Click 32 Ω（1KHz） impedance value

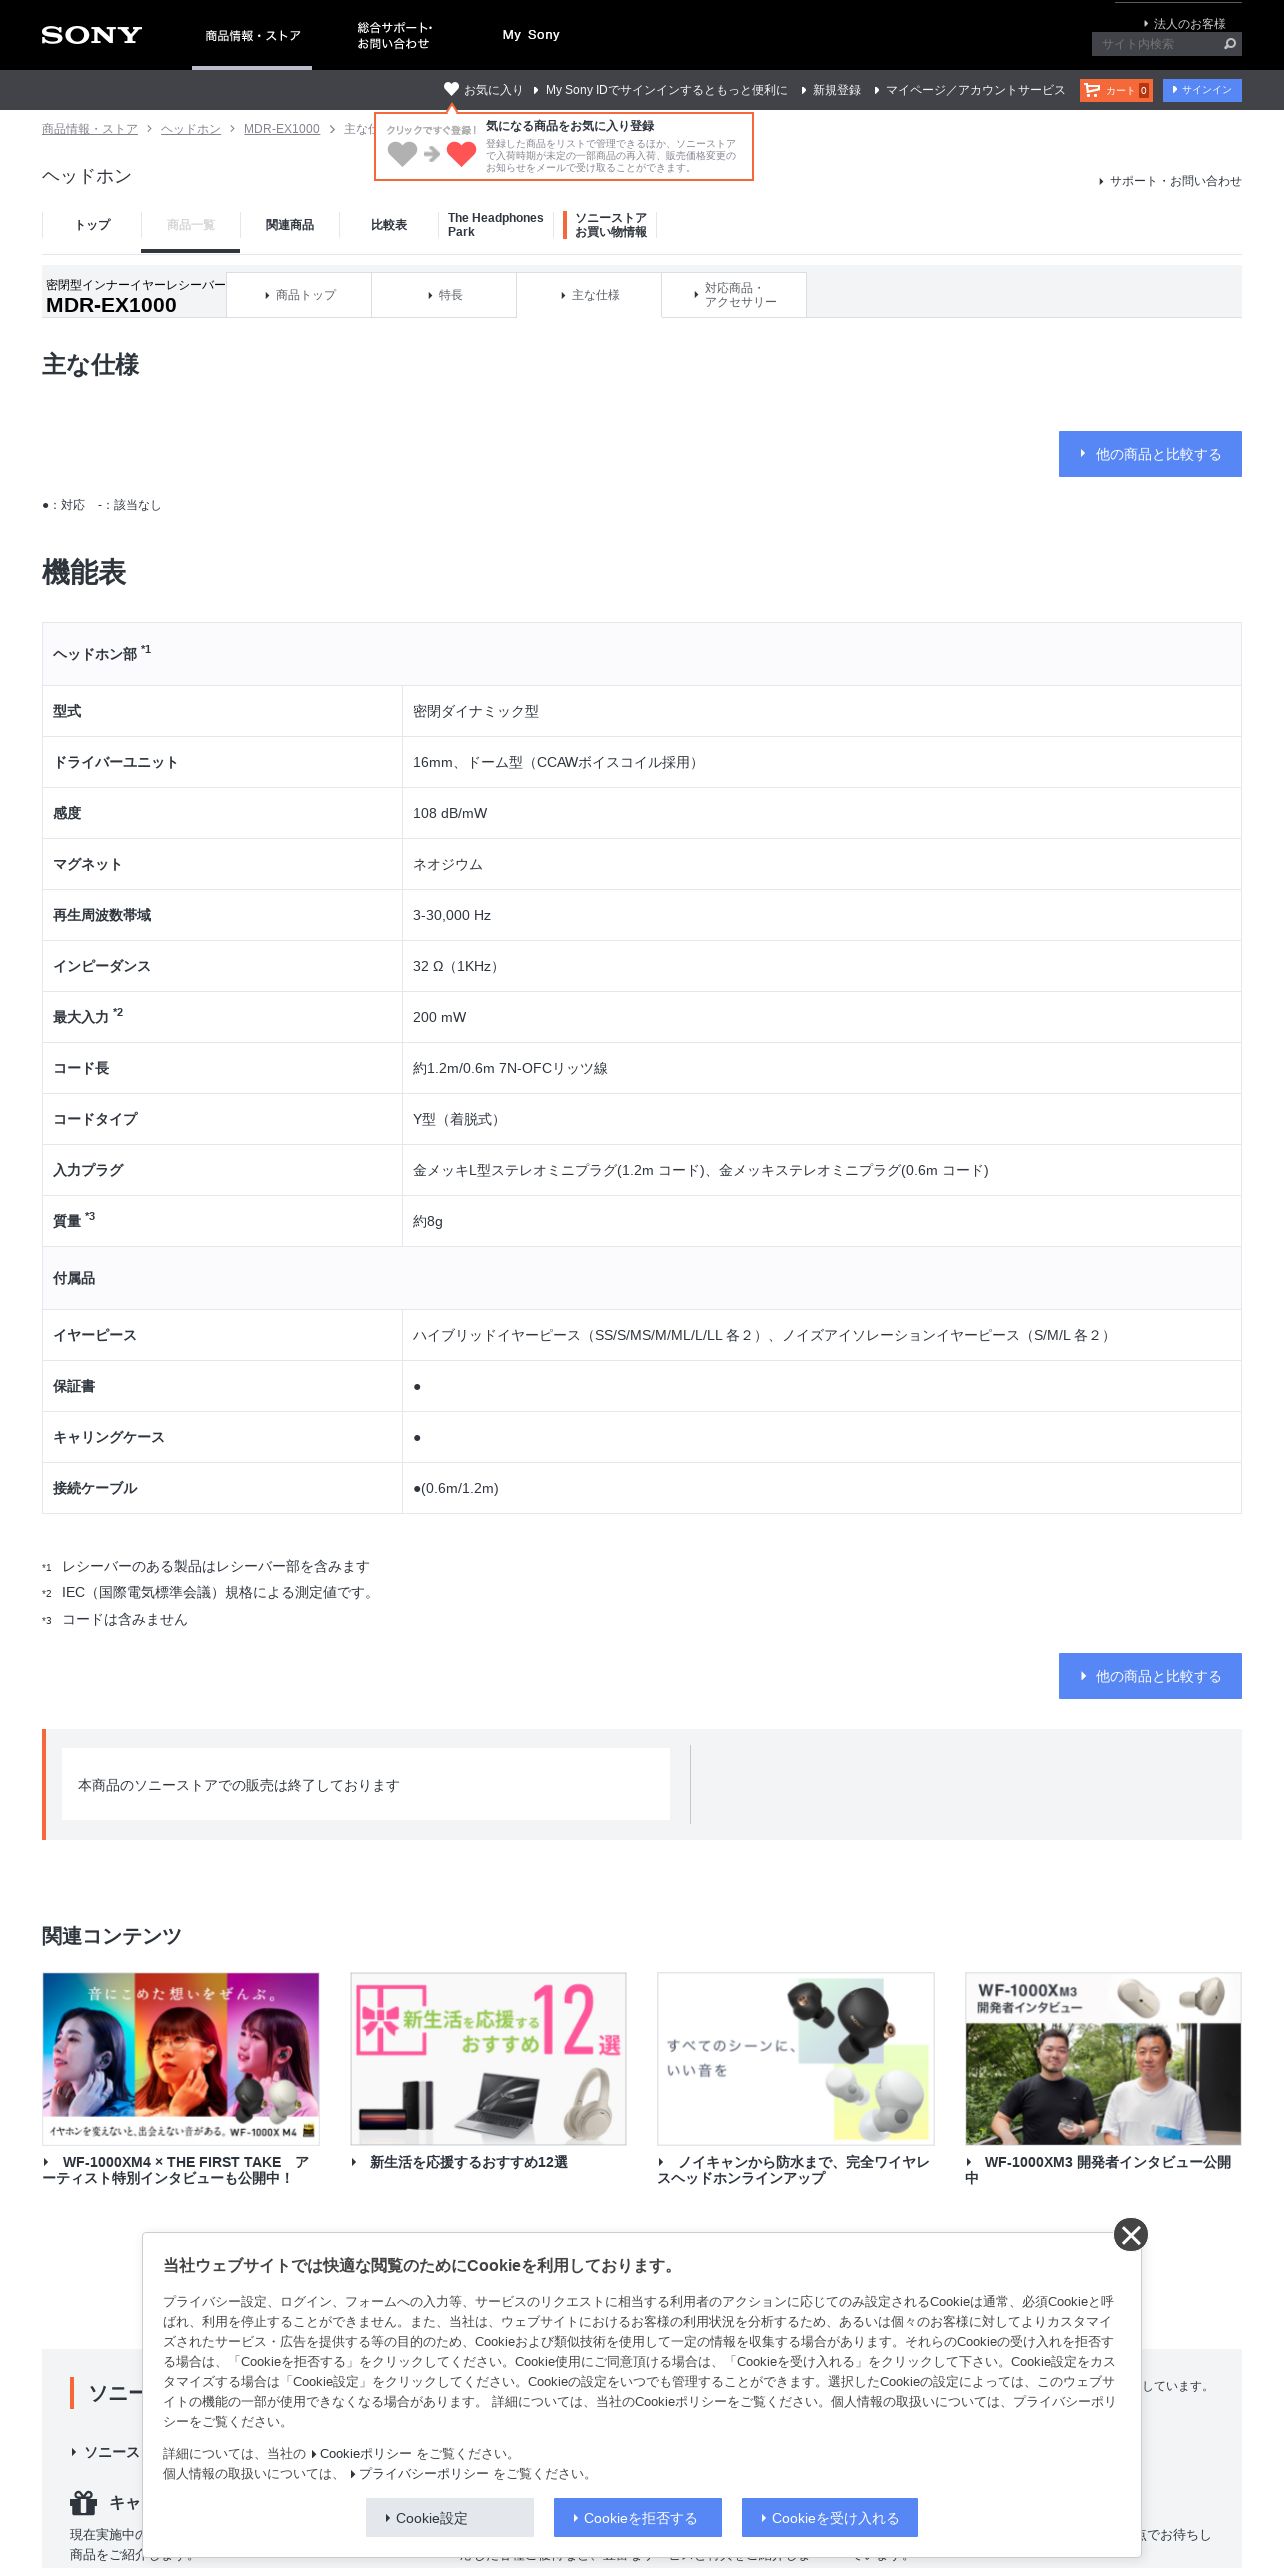click(458, 966)
